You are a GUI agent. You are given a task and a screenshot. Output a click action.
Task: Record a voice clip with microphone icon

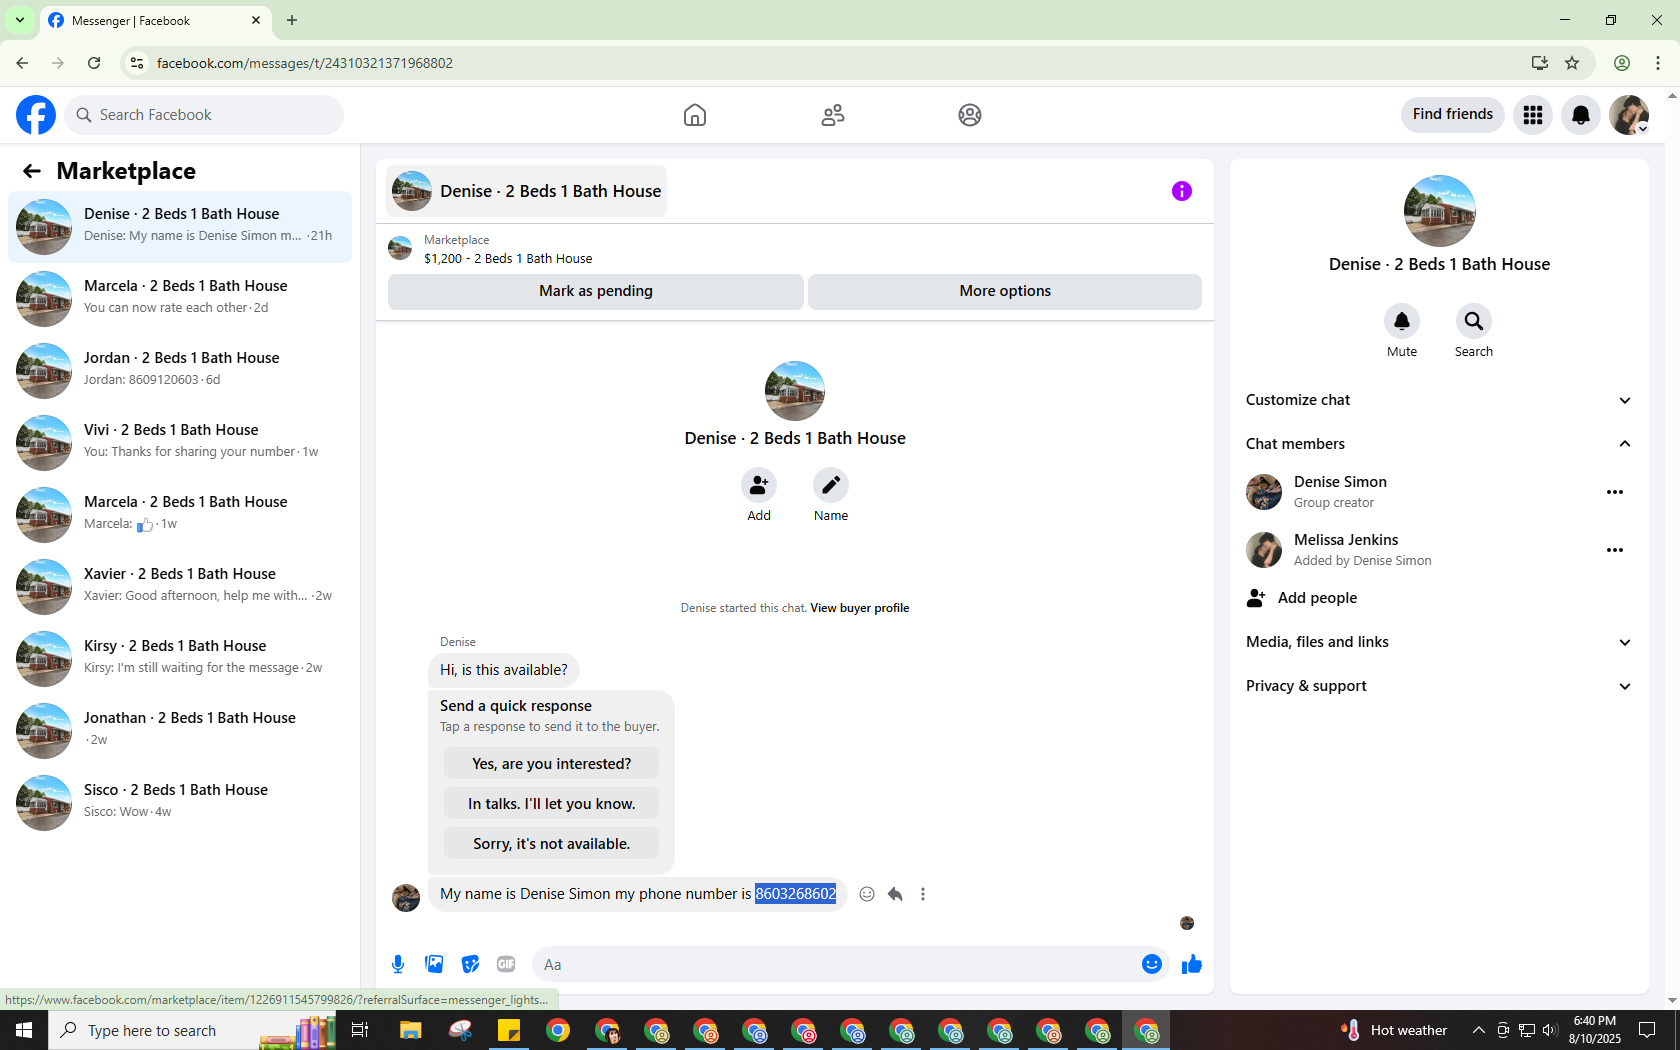point(398,964)
